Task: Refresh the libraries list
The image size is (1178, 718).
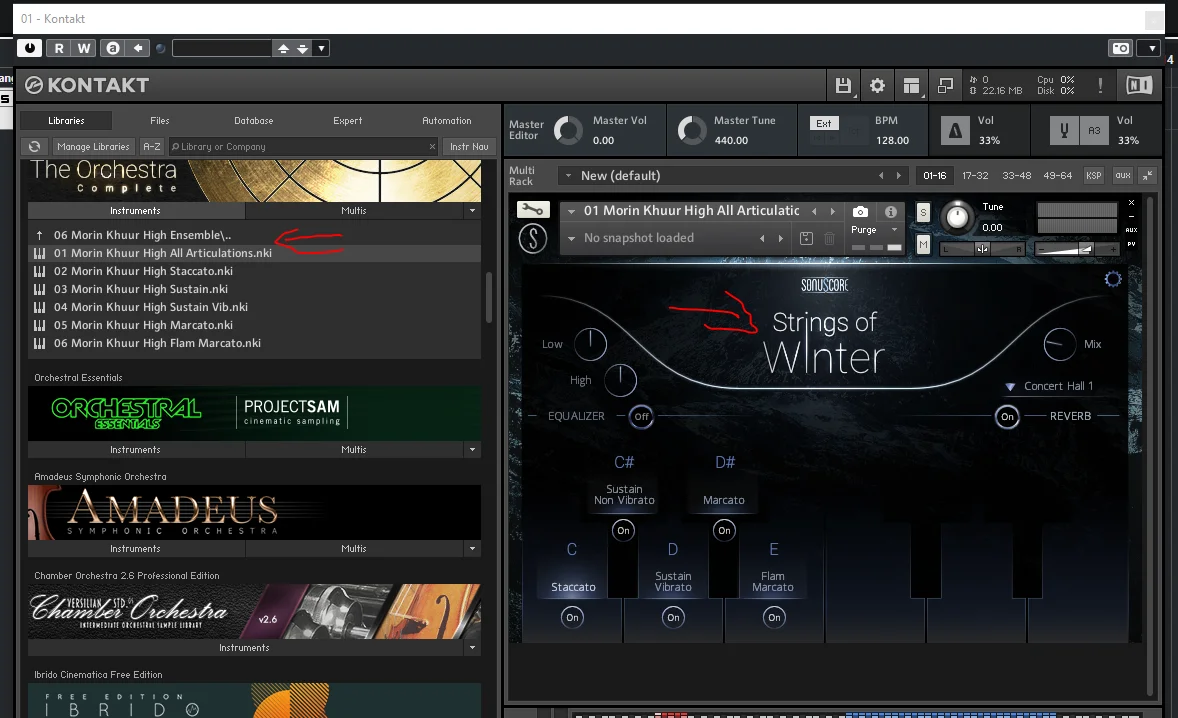Action: pyautogui.click(x=35, y=146)
